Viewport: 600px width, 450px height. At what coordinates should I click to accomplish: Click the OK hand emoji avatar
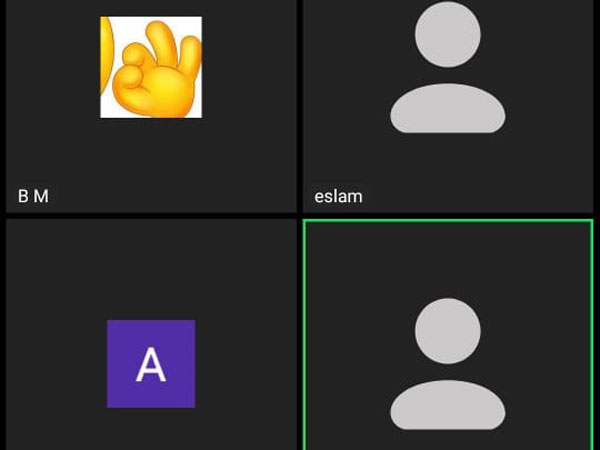151,67
